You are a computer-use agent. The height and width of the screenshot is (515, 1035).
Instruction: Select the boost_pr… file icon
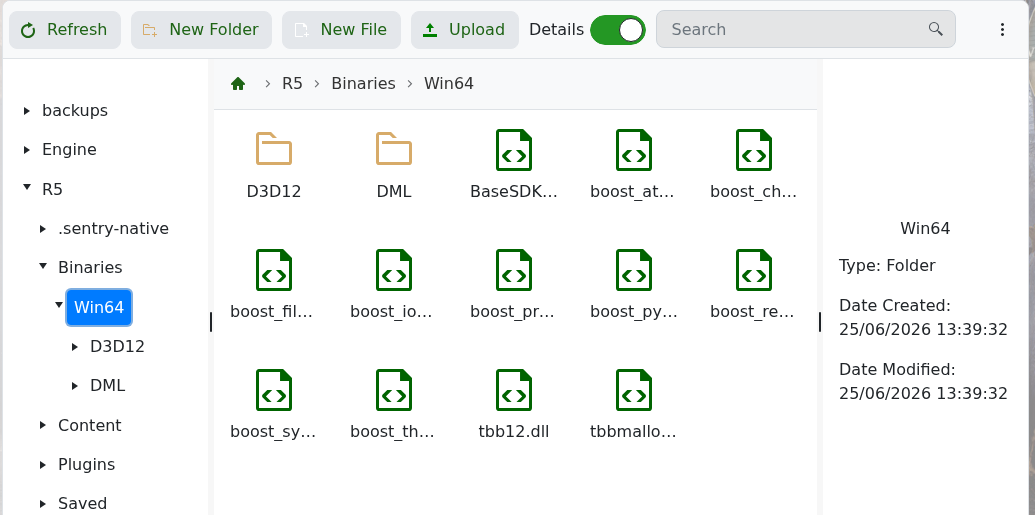[514, 270]
